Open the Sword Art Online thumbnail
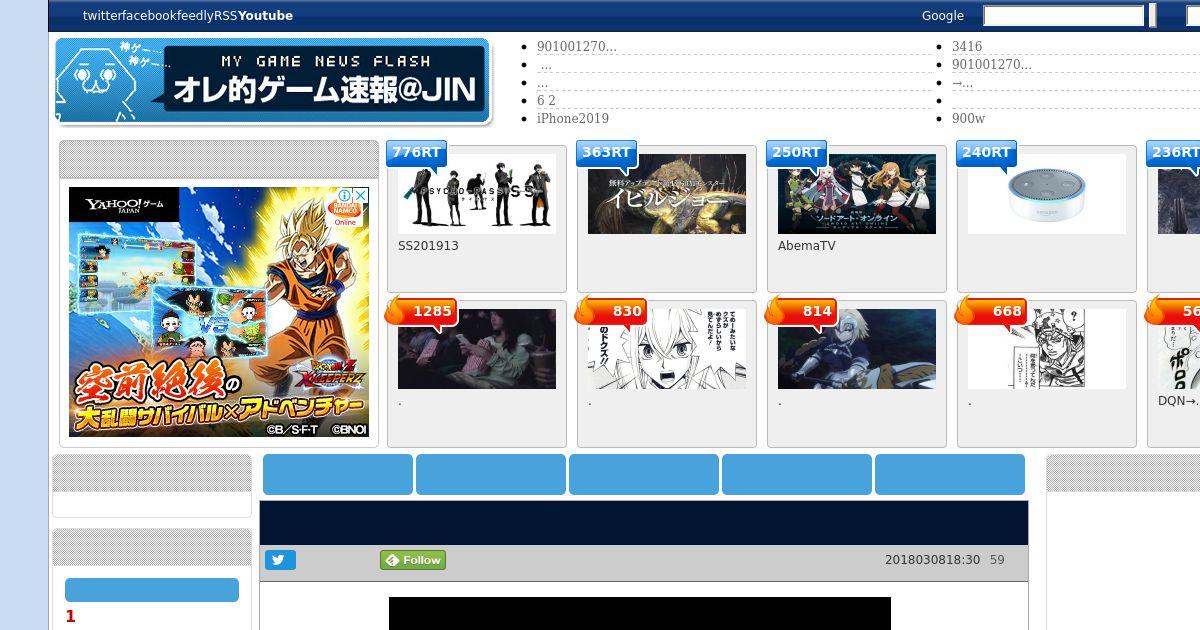 [857, 194]
